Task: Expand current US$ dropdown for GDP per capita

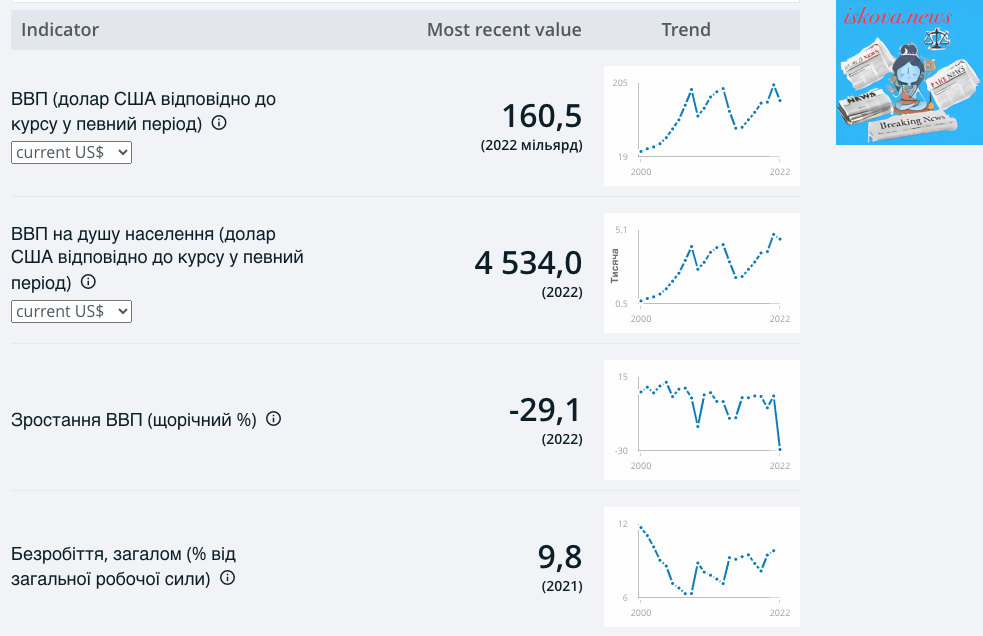Action: coord(71,311)
